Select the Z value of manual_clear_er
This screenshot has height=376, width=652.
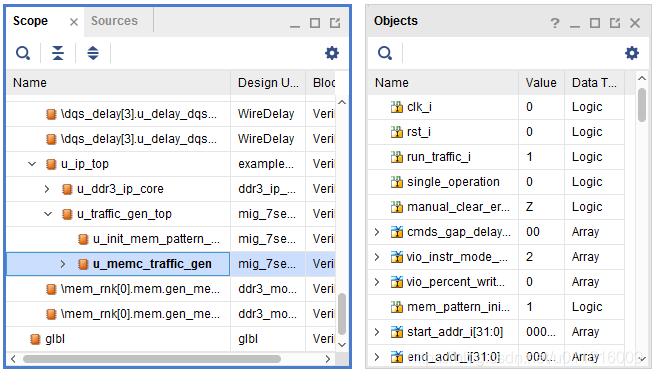click(x=529, y=207)
